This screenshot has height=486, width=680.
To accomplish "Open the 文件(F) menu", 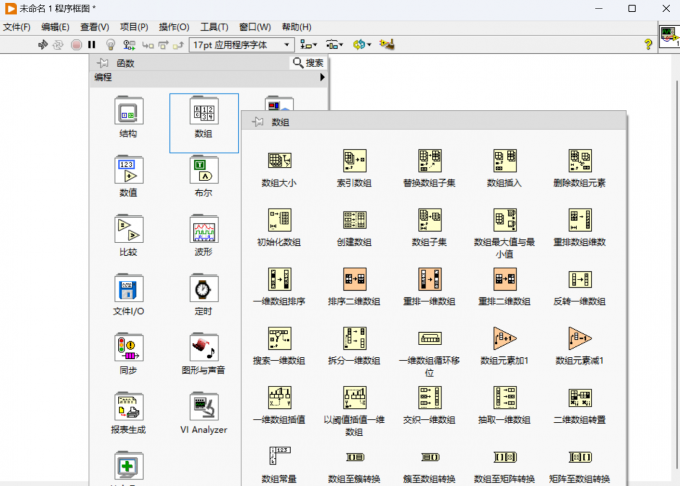I will pos(16,27).
